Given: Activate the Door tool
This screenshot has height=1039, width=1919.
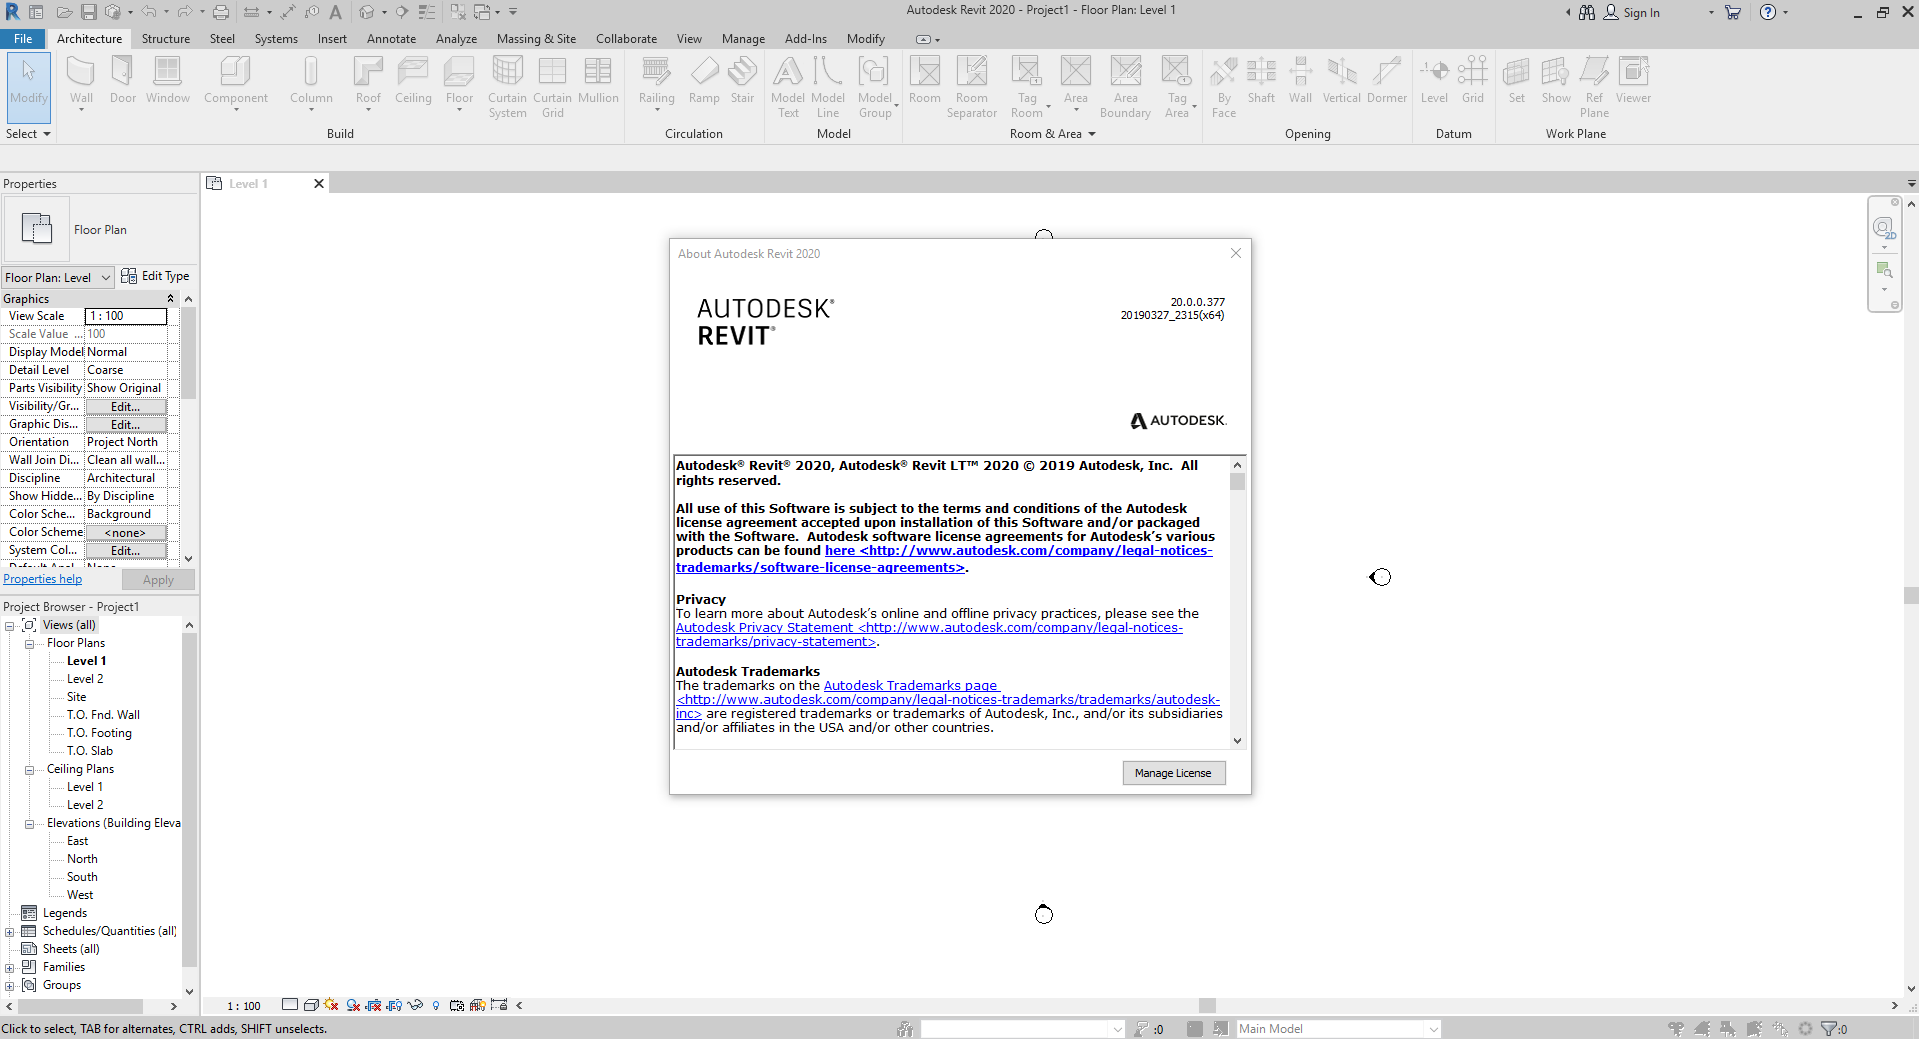Looking at the screenshot, I should [x=123, y=80].
